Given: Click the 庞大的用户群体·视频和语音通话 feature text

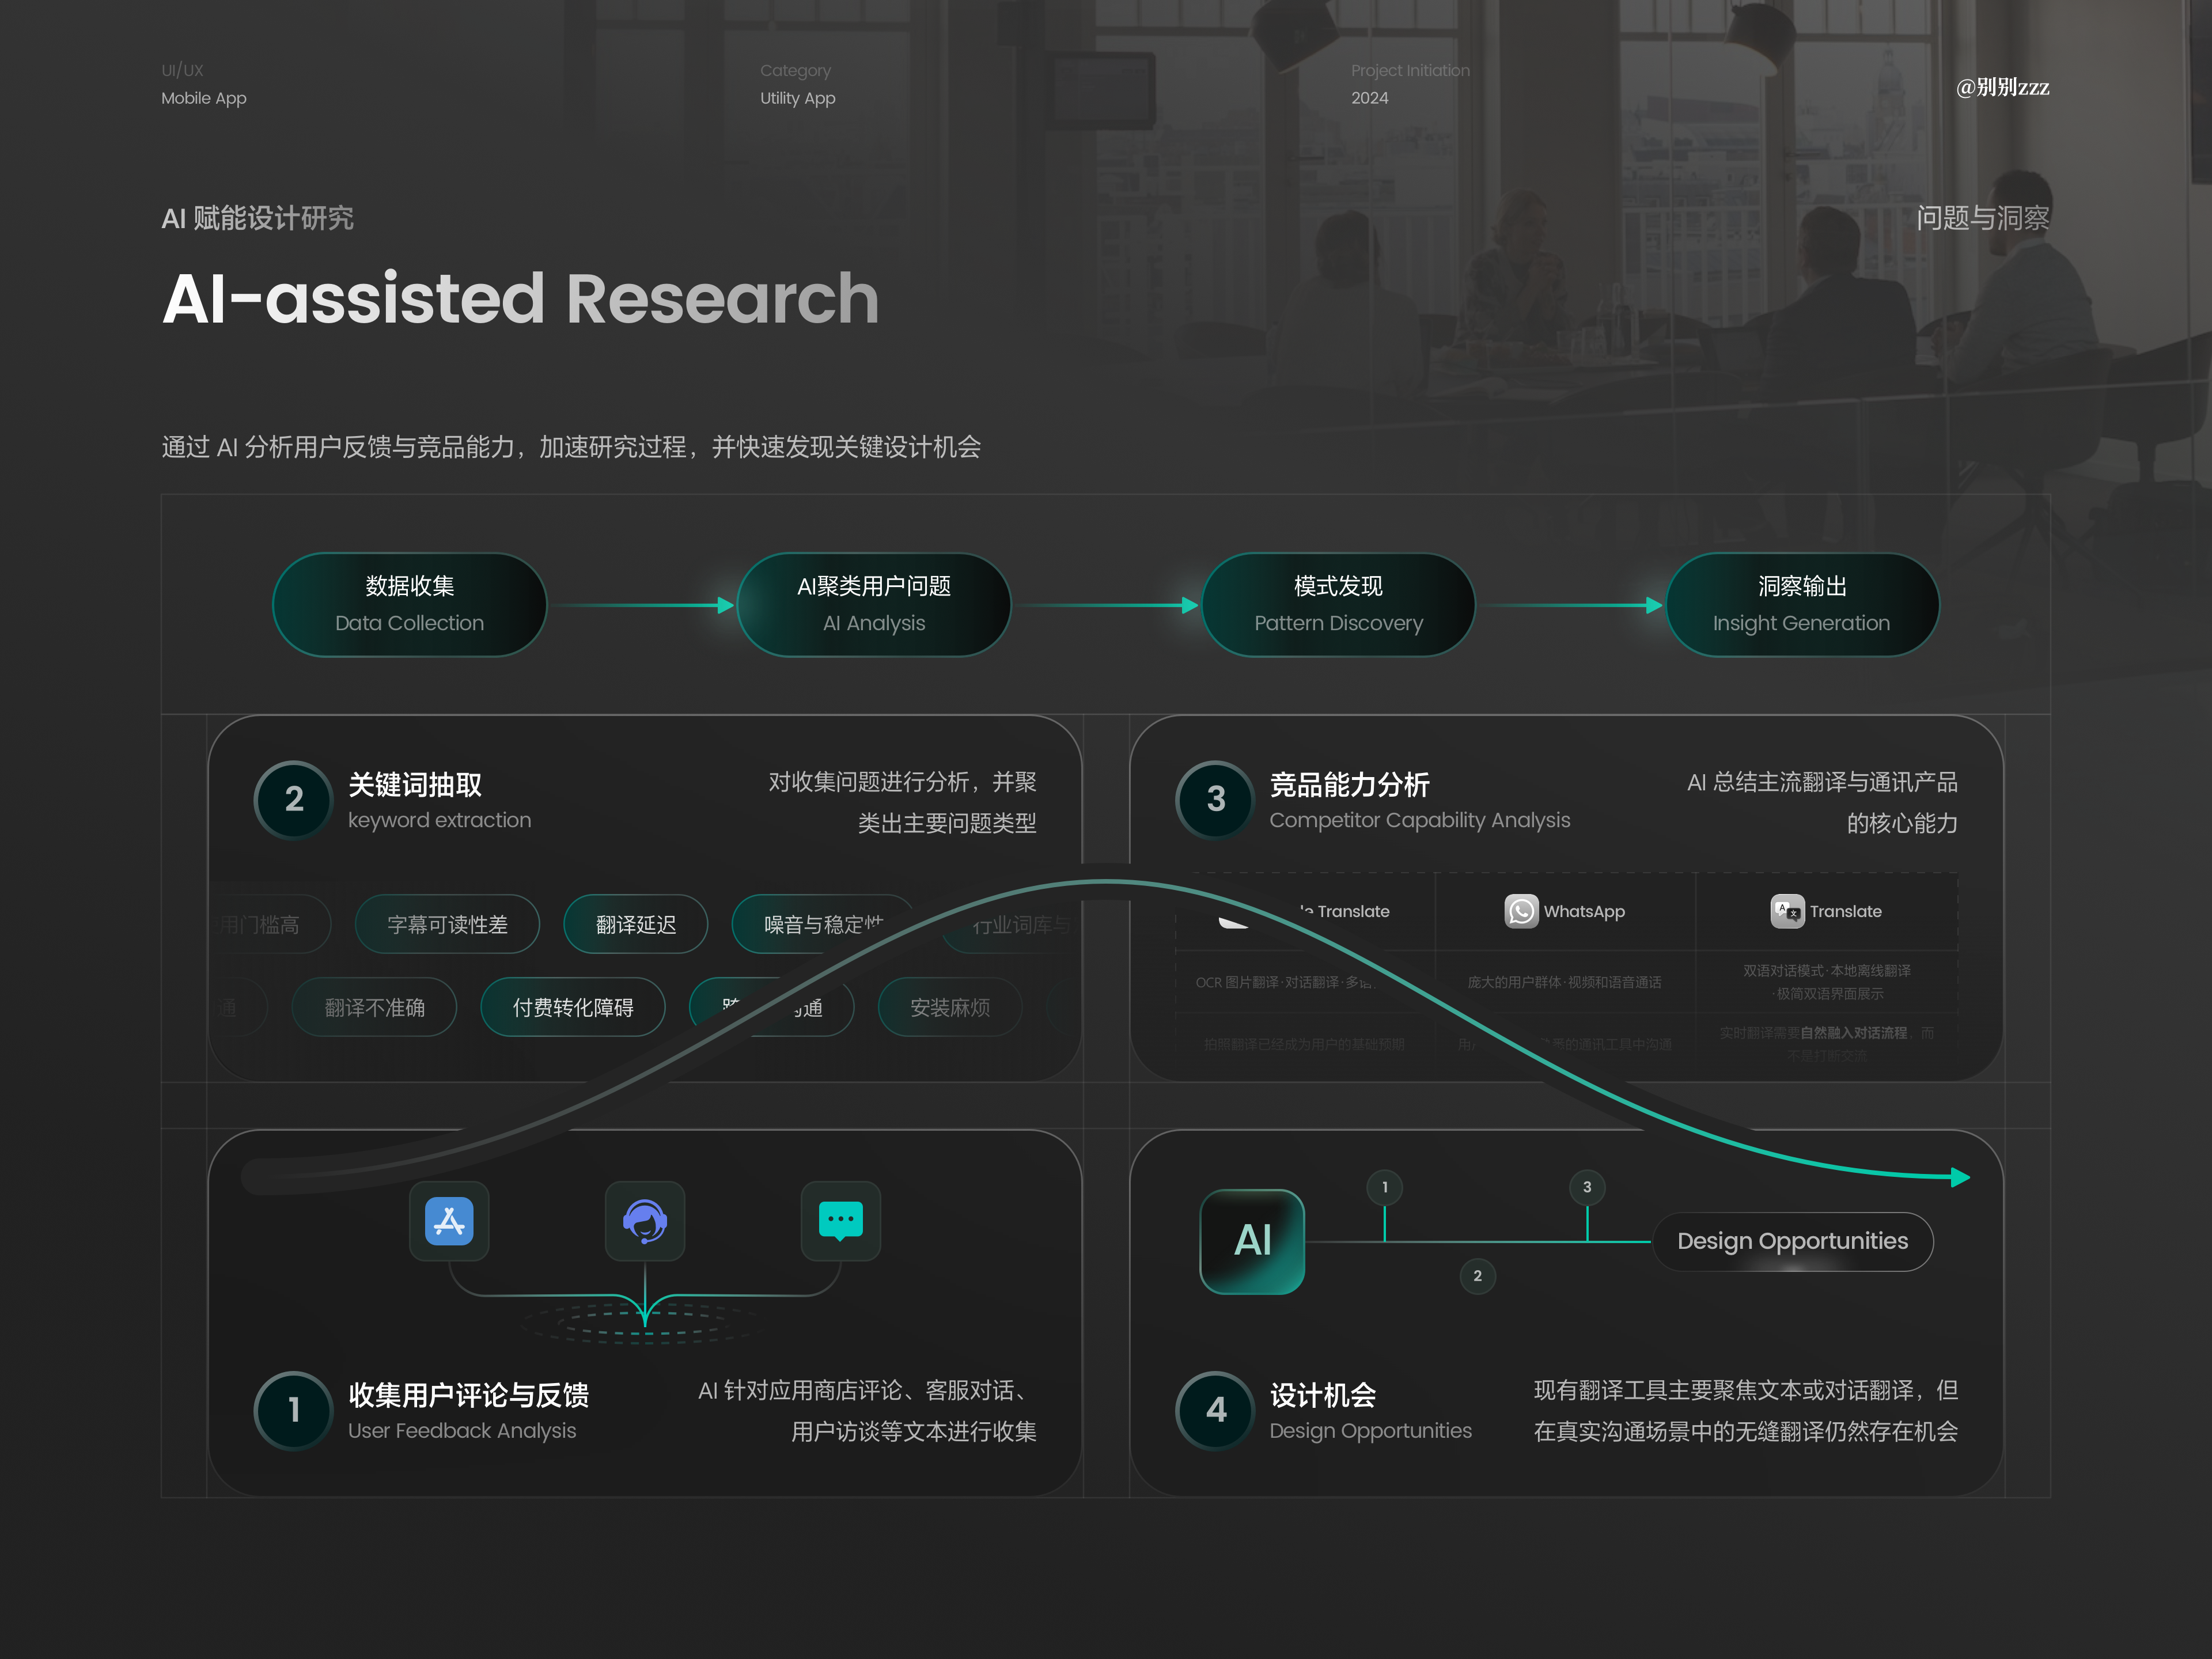Looking at the screenshot, I should 1565,982.
